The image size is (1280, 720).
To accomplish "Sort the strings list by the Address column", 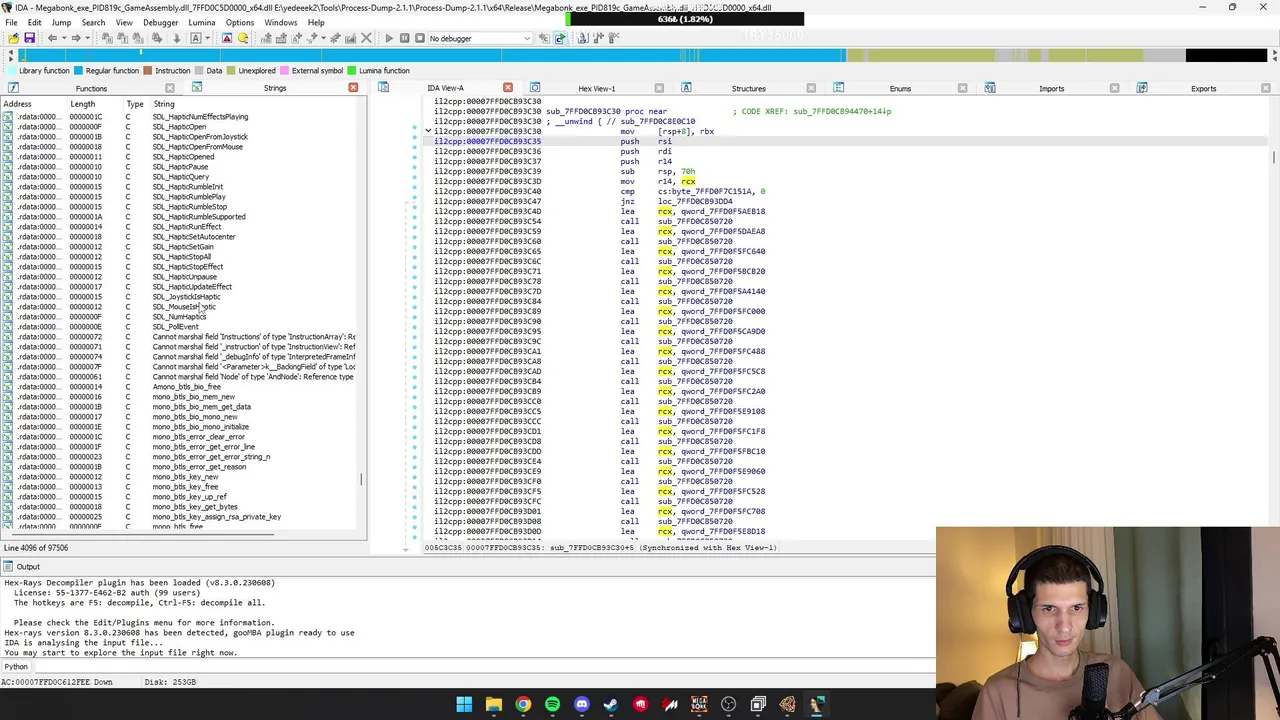I will pyautogui.click(x=34, y=104).
